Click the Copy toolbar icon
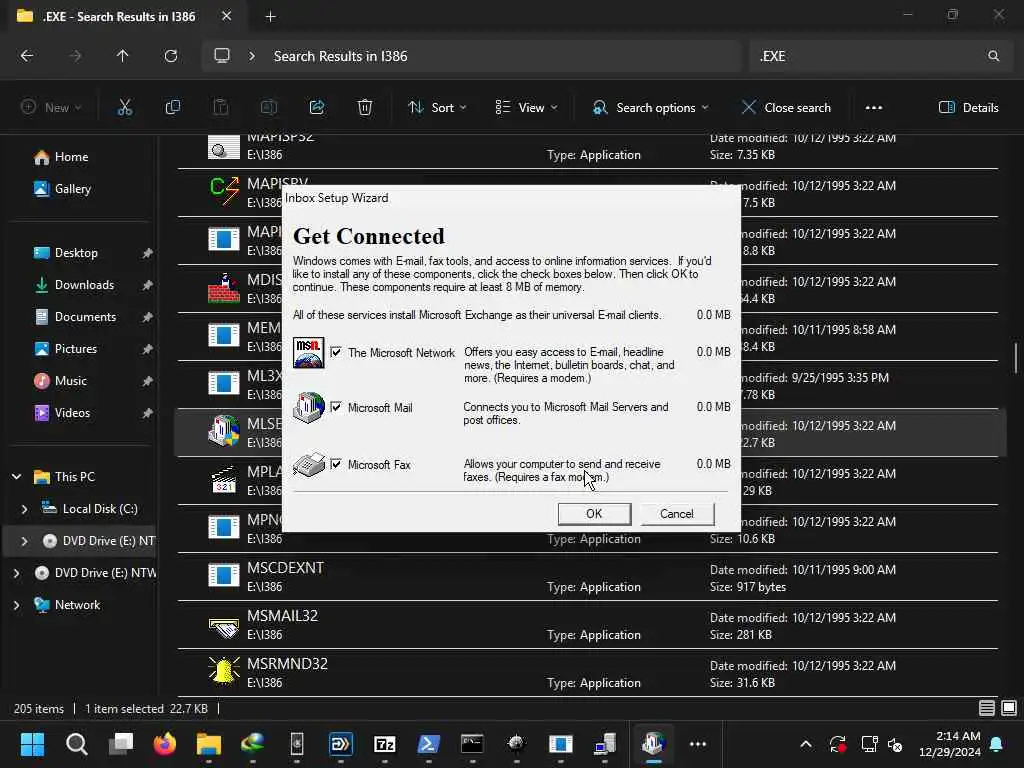The image size is (1024, 768). pyautogui.click(x=172, y=108)
